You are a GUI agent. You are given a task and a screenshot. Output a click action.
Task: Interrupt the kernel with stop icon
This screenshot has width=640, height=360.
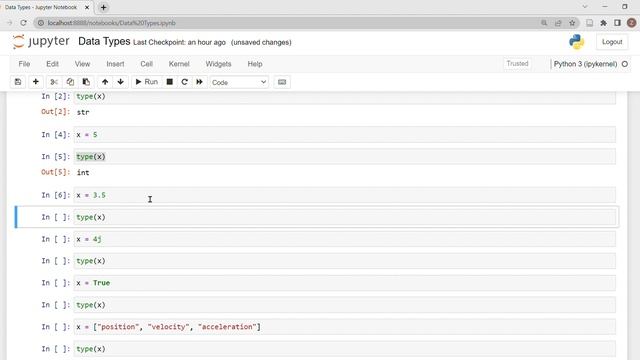point(169,82)
